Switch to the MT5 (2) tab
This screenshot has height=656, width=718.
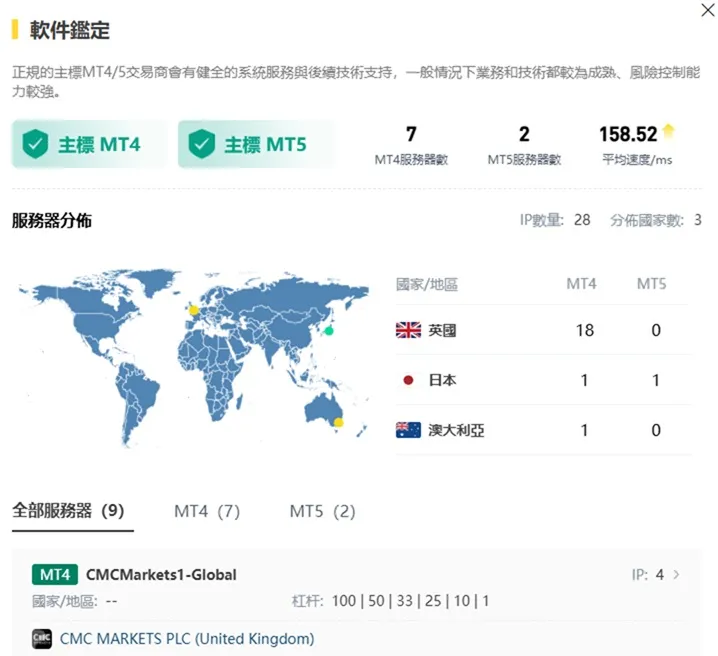[x=322, y=511]
